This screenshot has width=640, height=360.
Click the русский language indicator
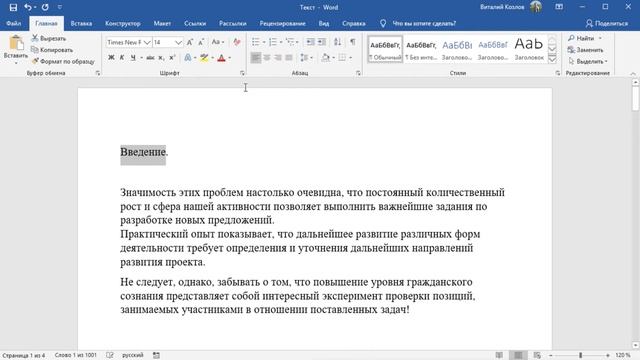[133, 356]
